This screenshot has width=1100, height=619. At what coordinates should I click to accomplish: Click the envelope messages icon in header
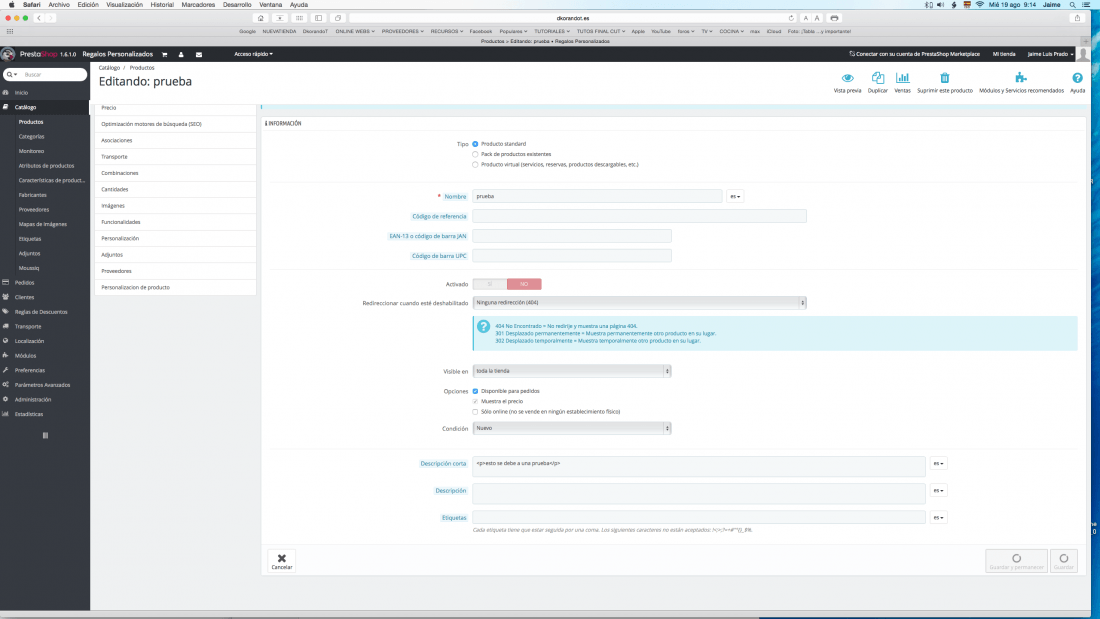pyautogui.click(x=199, y=54)
